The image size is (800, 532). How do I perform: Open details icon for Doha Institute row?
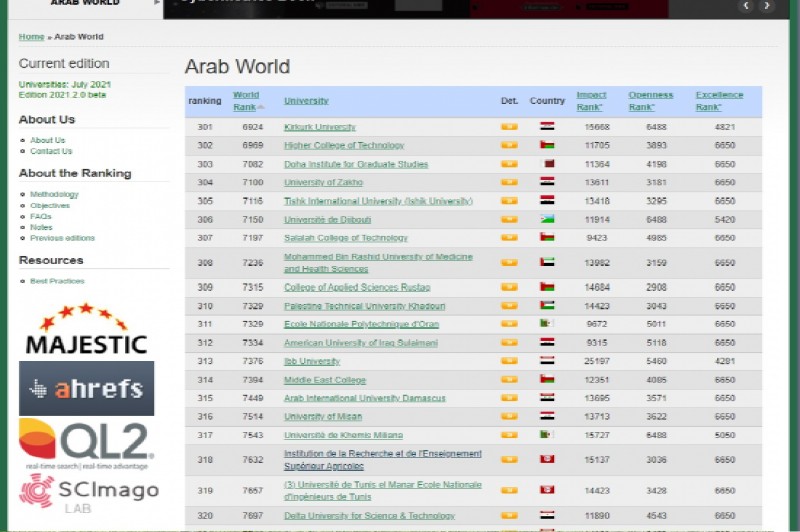[509, 164]
